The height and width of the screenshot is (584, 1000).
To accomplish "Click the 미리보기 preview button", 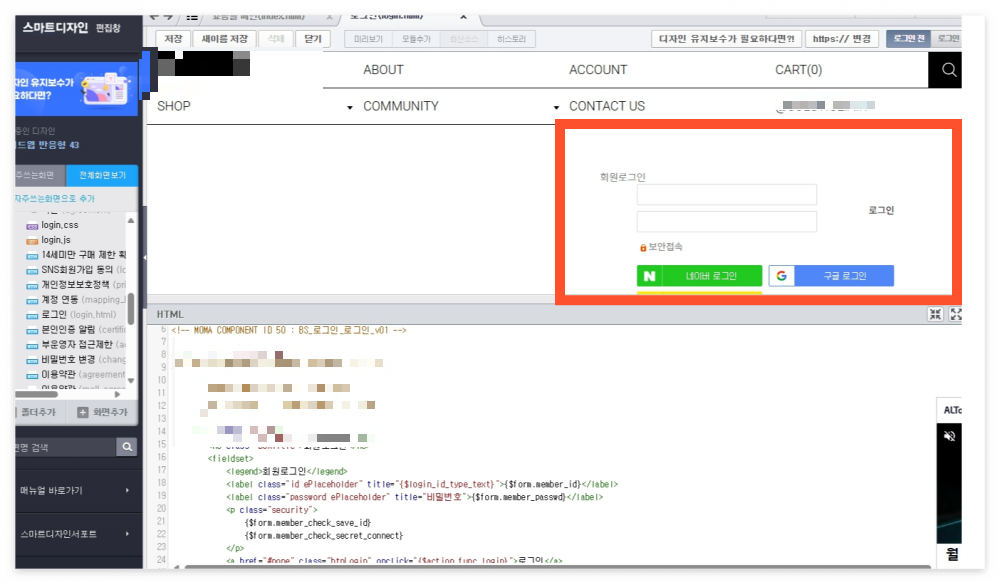I will coord(369,39).
